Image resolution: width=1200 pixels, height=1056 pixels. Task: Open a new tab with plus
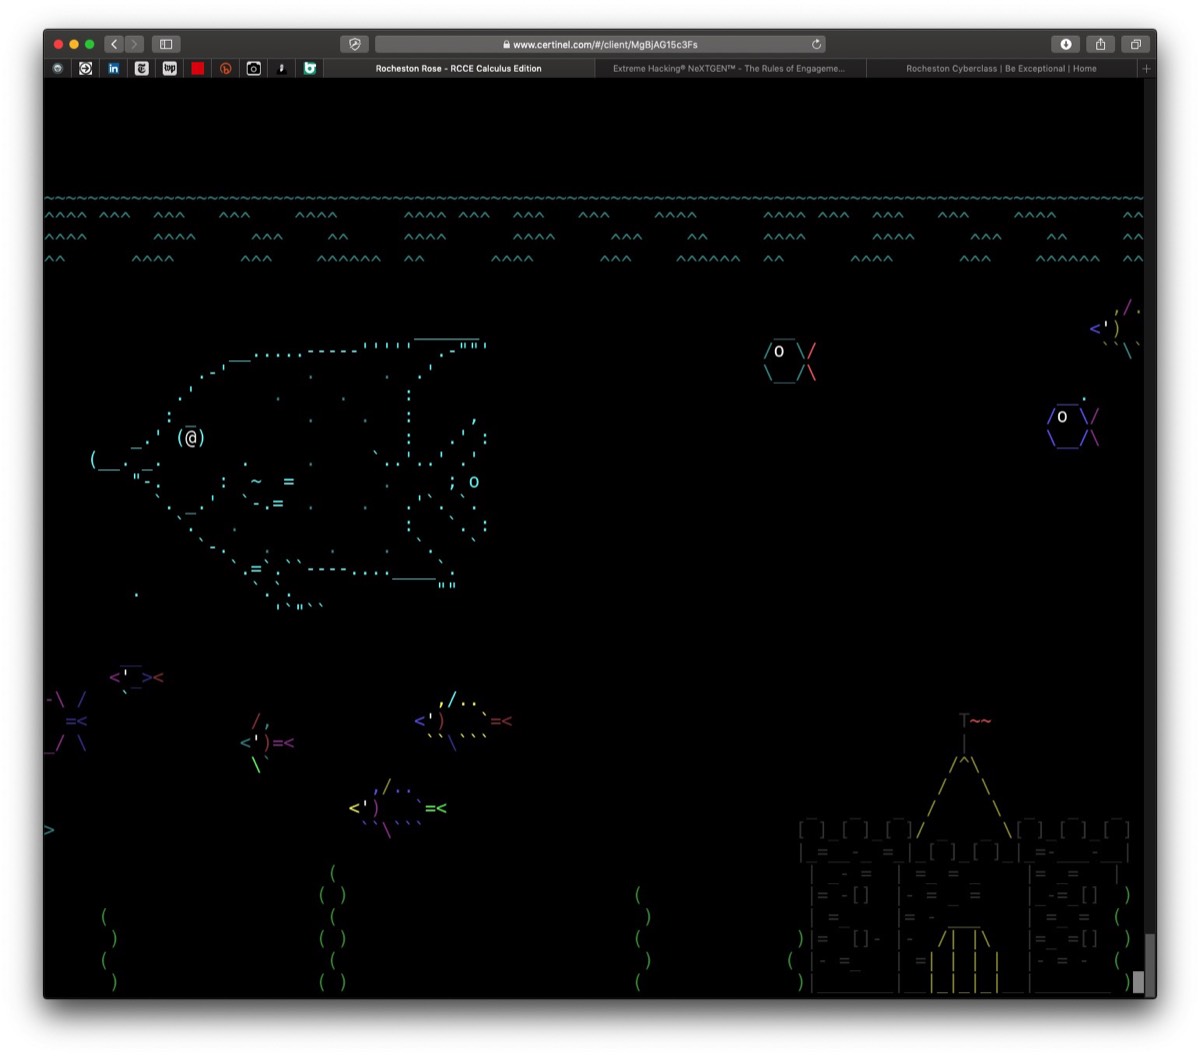coord(1146,69)
